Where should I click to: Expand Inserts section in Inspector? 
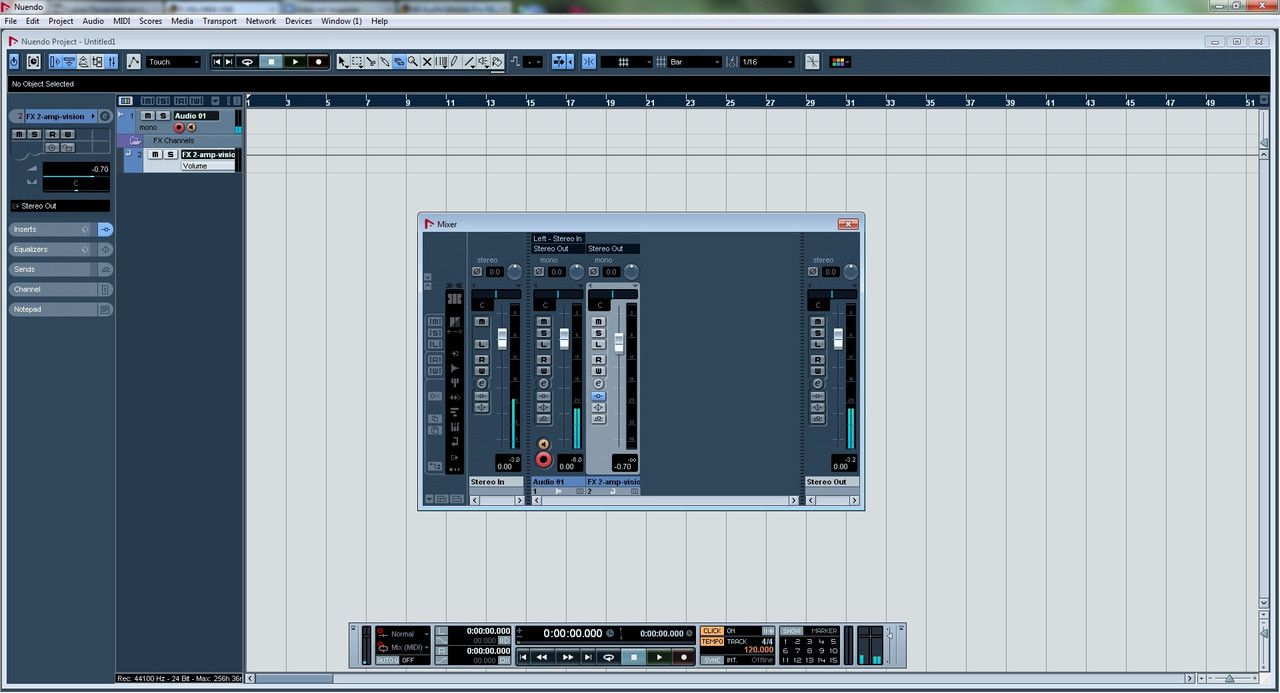coord(53,230)
